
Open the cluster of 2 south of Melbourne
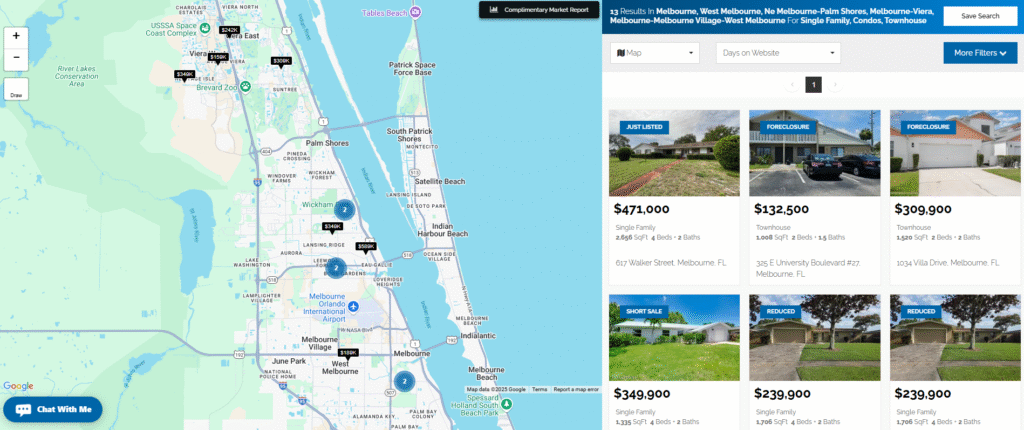(404, 381)
